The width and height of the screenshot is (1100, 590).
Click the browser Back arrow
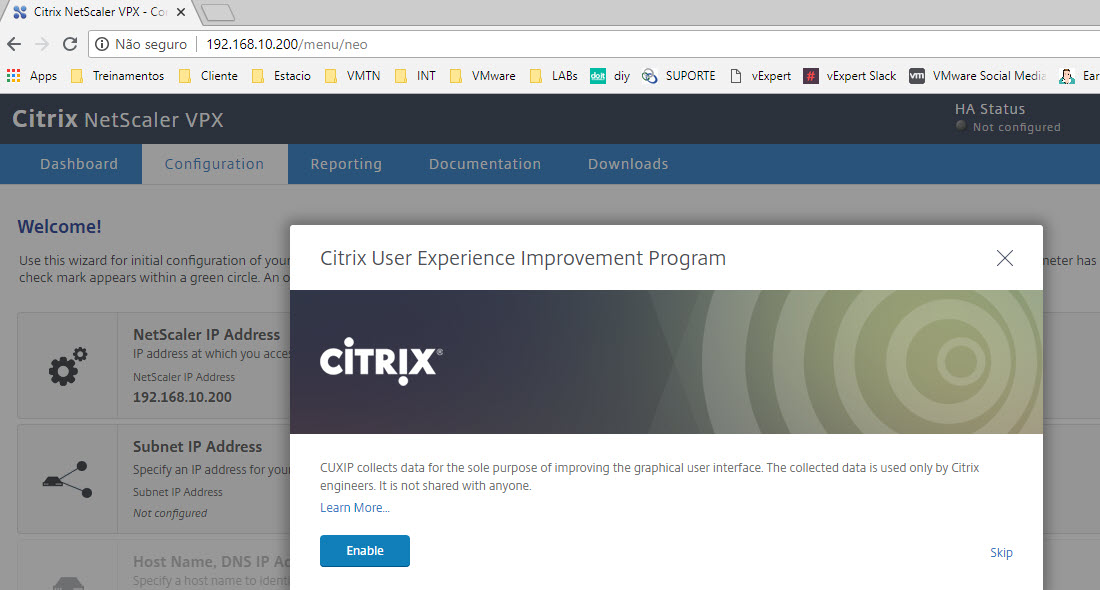[14, 44]
